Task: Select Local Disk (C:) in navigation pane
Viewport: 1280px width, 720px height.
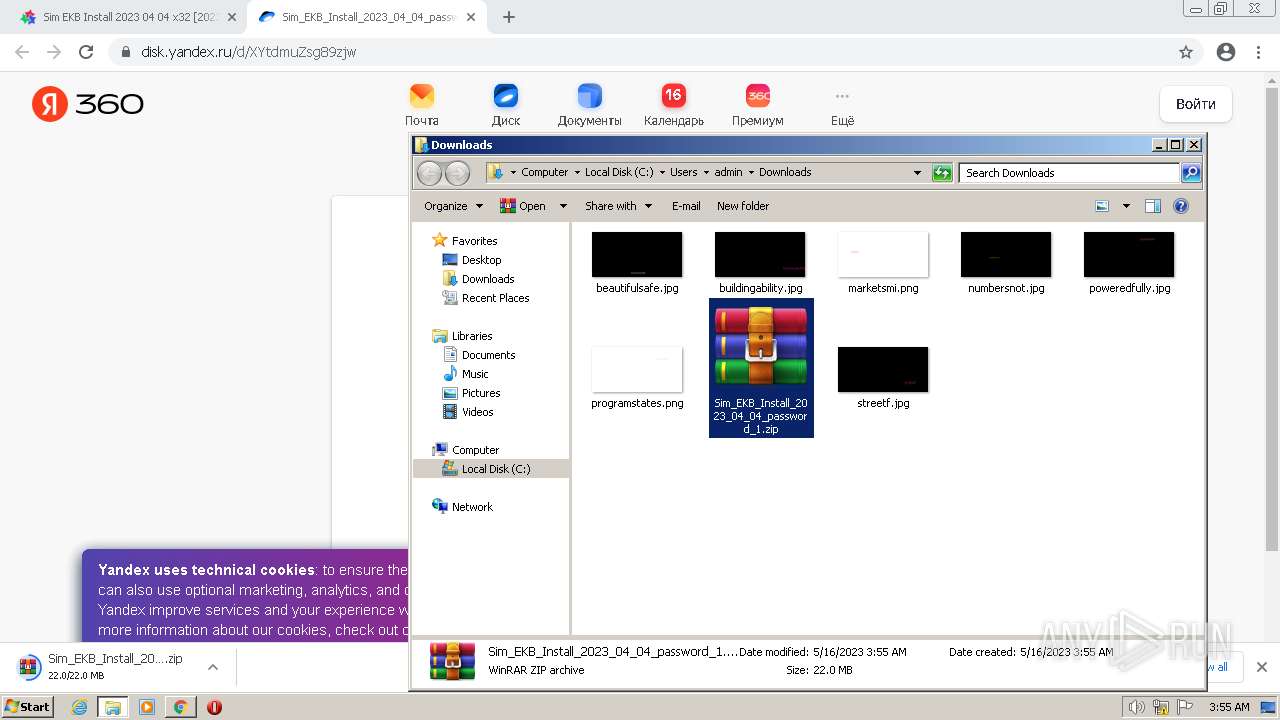Action: (x=491, y=469)
